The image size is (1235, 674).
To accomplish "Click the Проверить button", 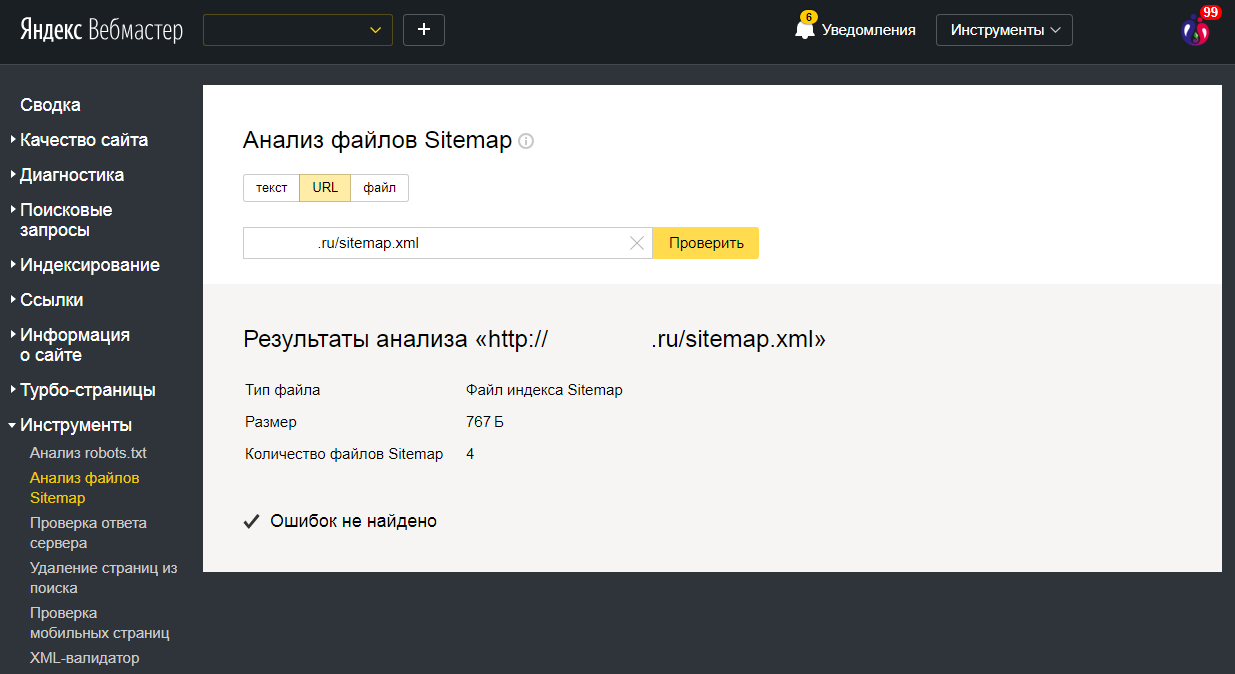I will pyautogui.click(x=706, y=243).
